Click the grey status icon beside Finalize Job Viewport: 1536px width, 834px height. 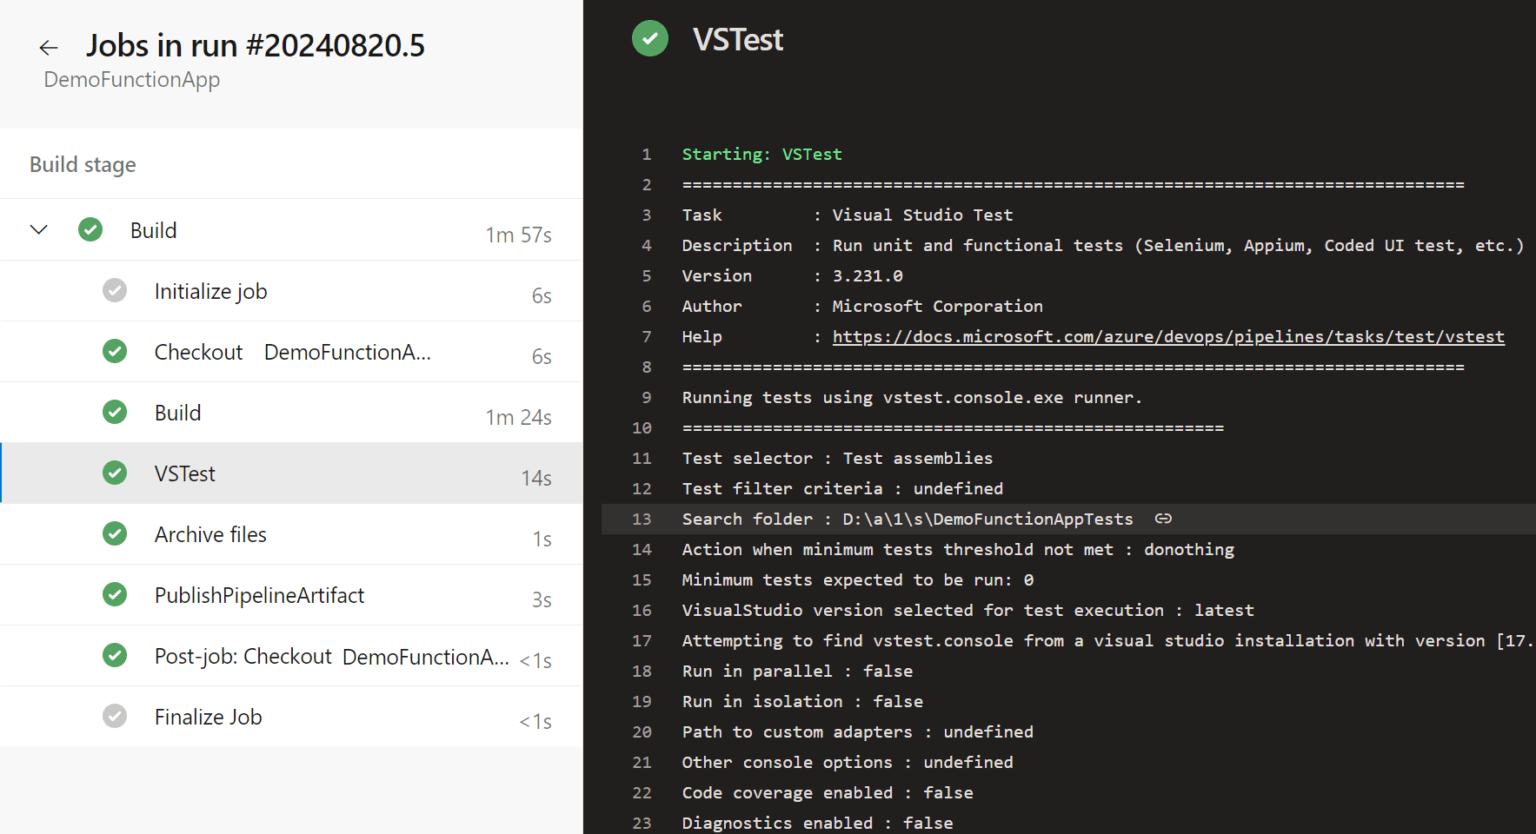click(x=115, y=717)
